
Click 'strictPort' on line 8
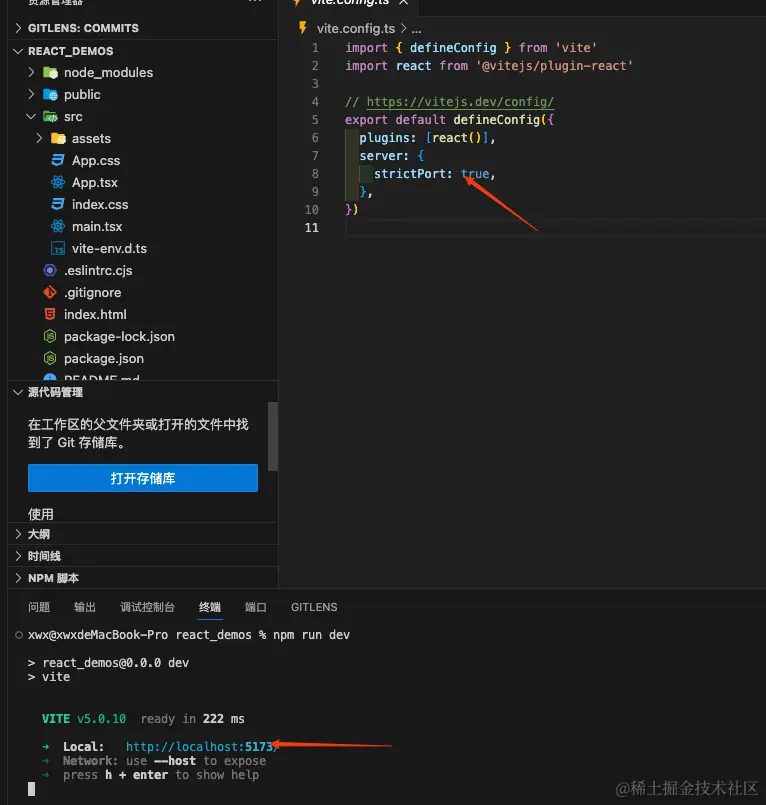410,174
